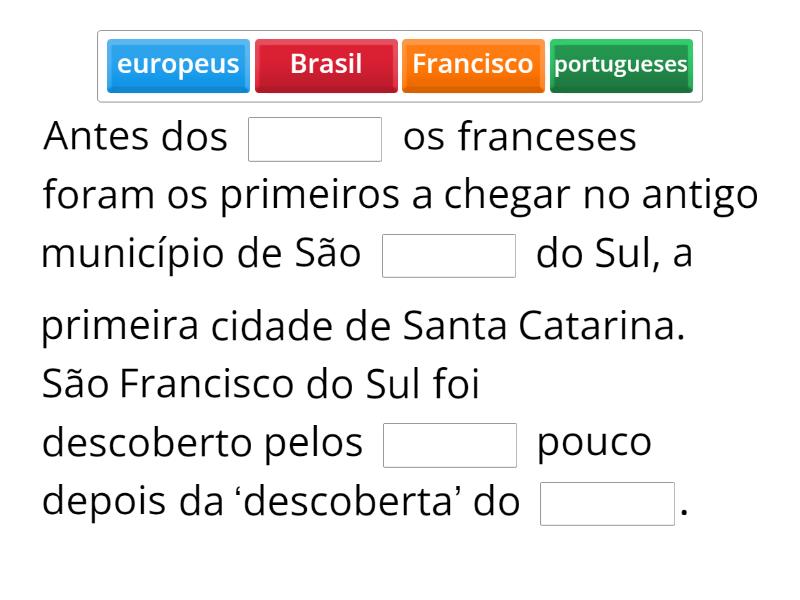The image size is (800, 600).
Task: Click the line starting "foram os primeiros"
Action: click(400, 196)
